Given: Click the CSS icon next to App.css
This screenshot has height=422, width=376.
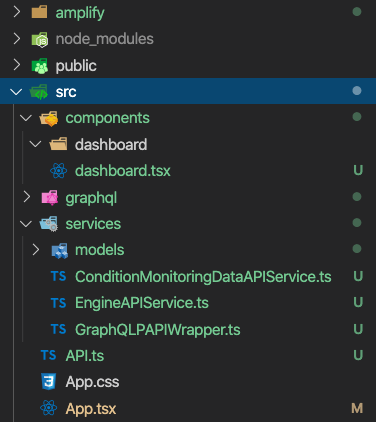Looking at the screenshot, I should 48,382.
